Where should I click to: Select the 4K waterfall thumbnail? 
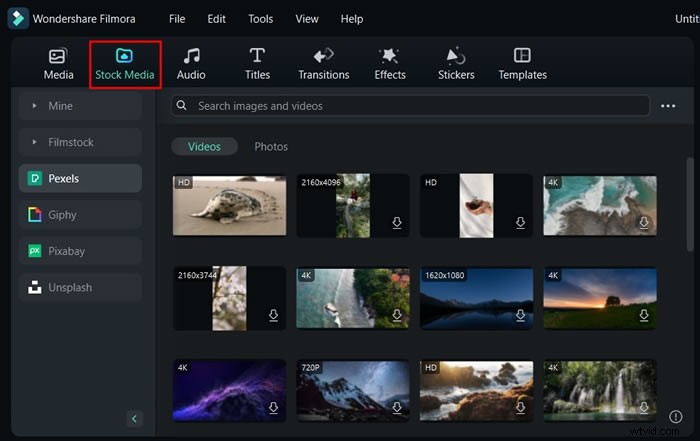click(600, 391)
